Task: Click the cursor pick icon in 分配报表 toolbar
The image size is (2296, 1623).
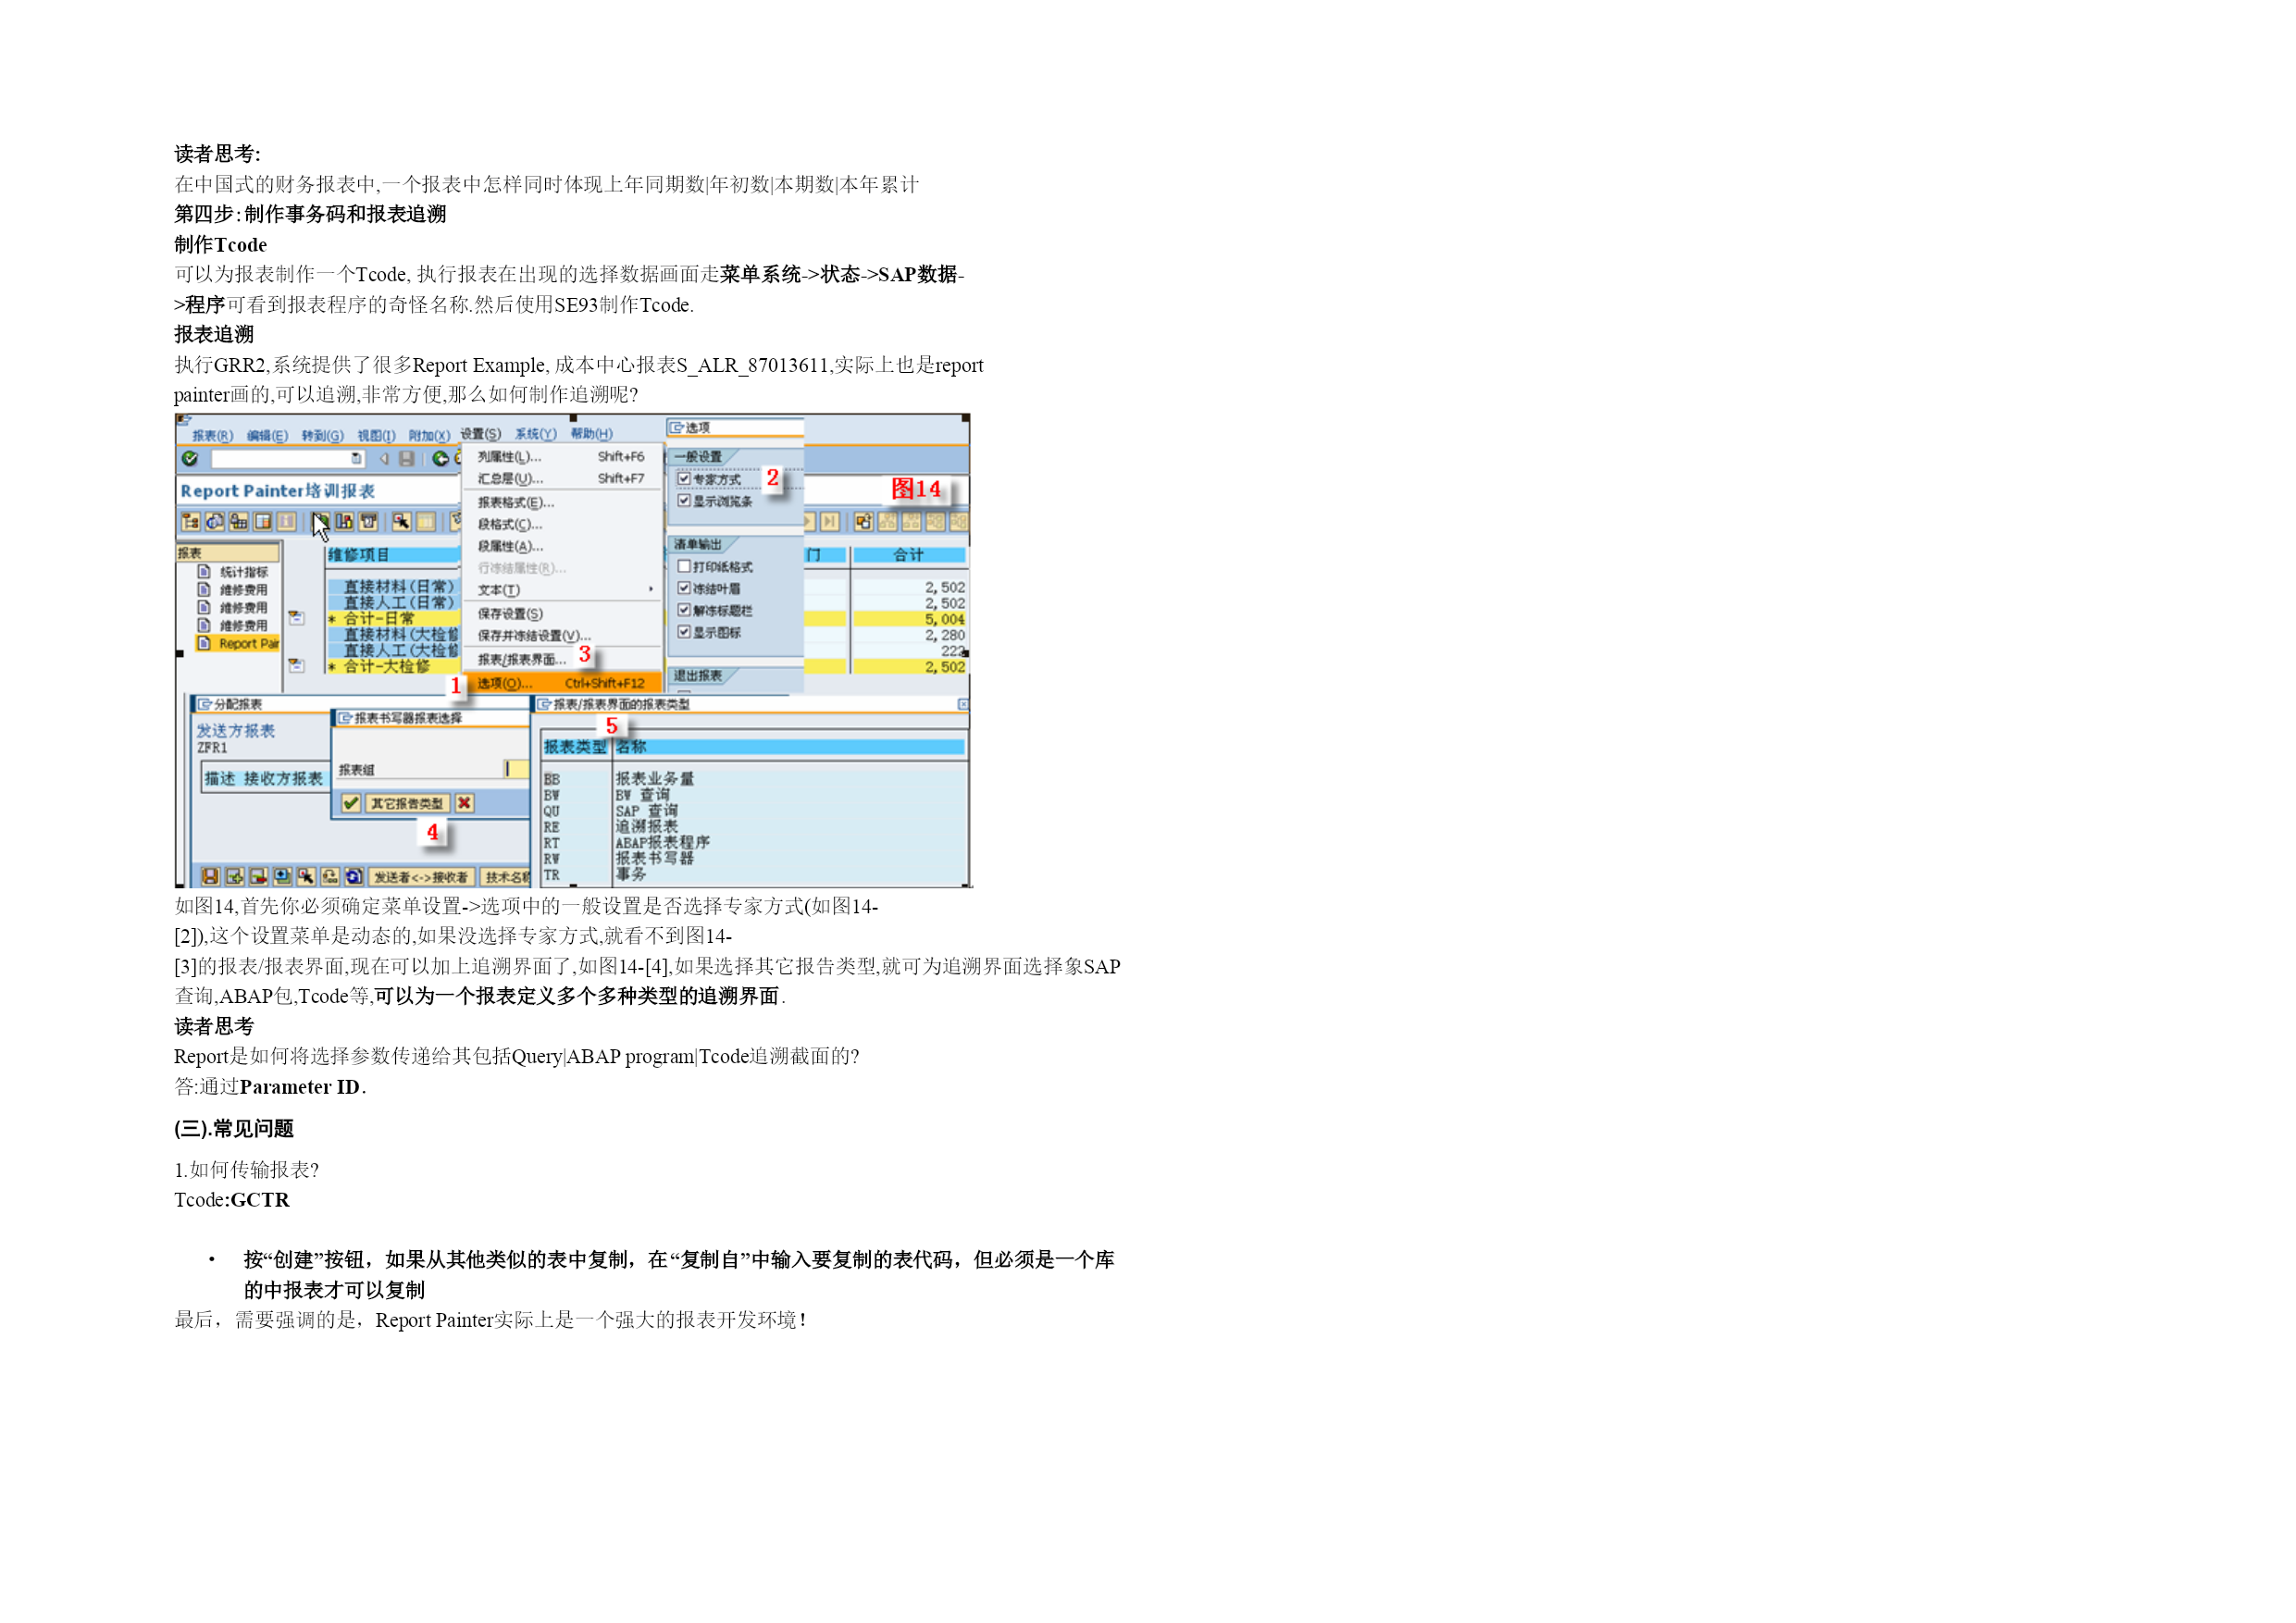Action: (306, 877)
